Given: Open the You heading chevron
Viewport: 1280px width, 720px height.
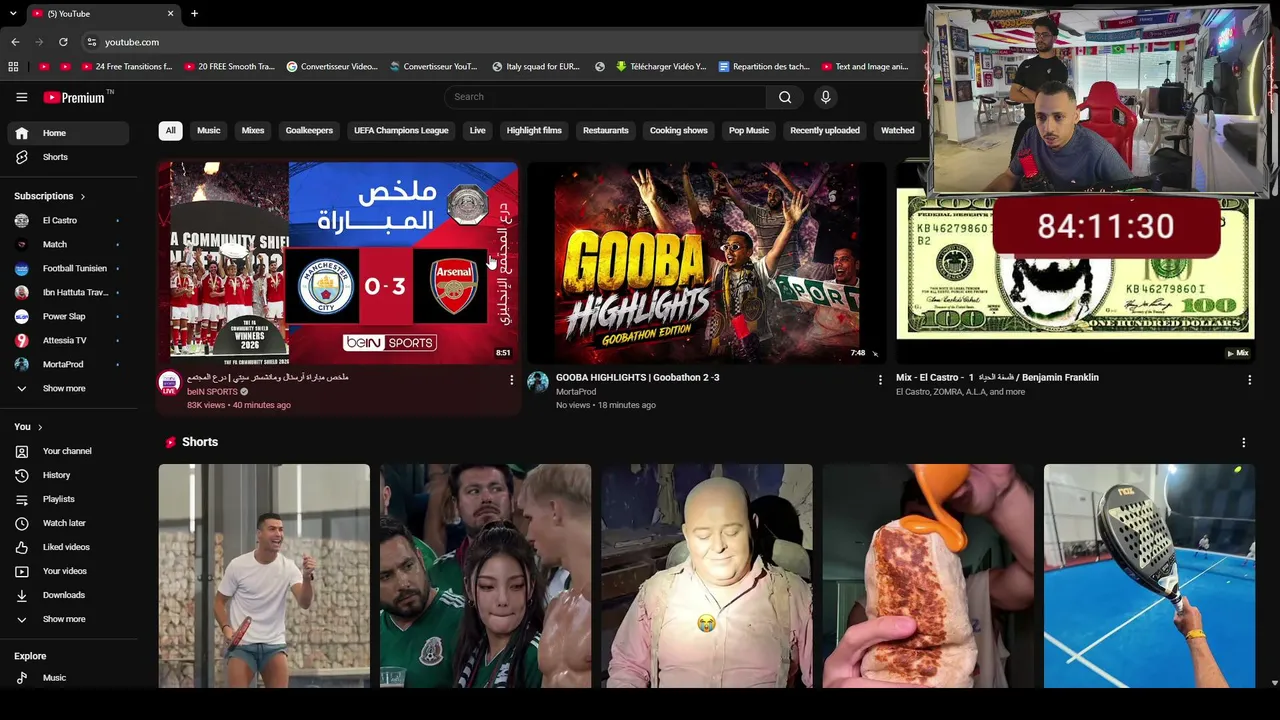Looking at the screenshot, I should [40, 427].
